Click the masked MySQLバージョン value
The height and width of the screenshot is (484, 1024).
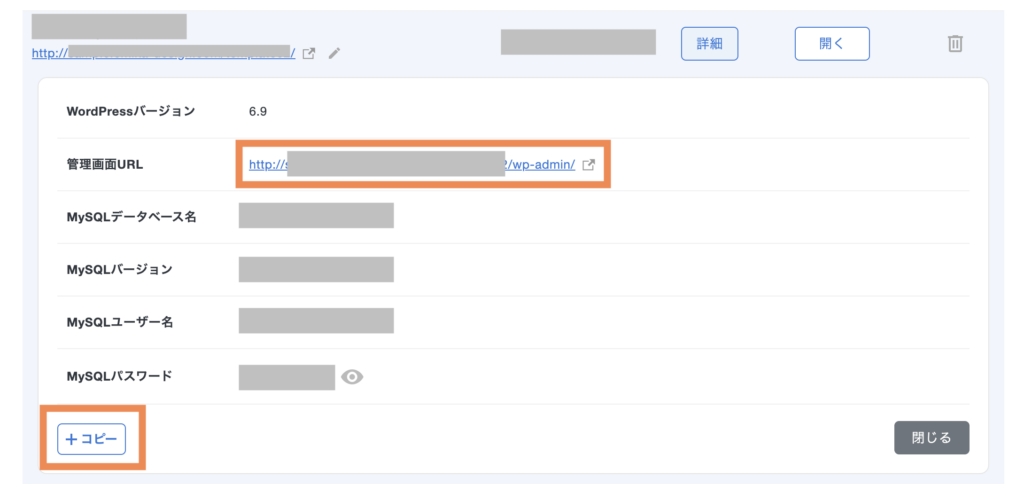coord(316,269)
